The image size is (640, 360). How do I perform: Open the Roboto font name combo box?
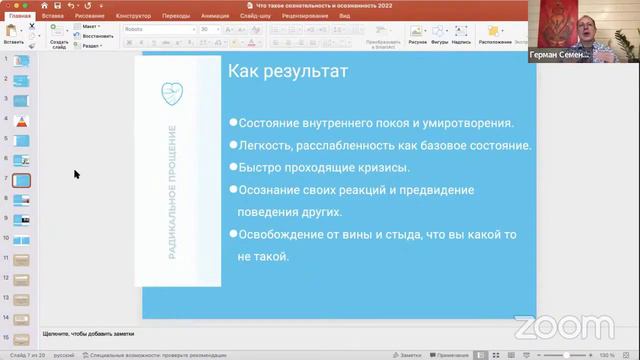(160, 29)
